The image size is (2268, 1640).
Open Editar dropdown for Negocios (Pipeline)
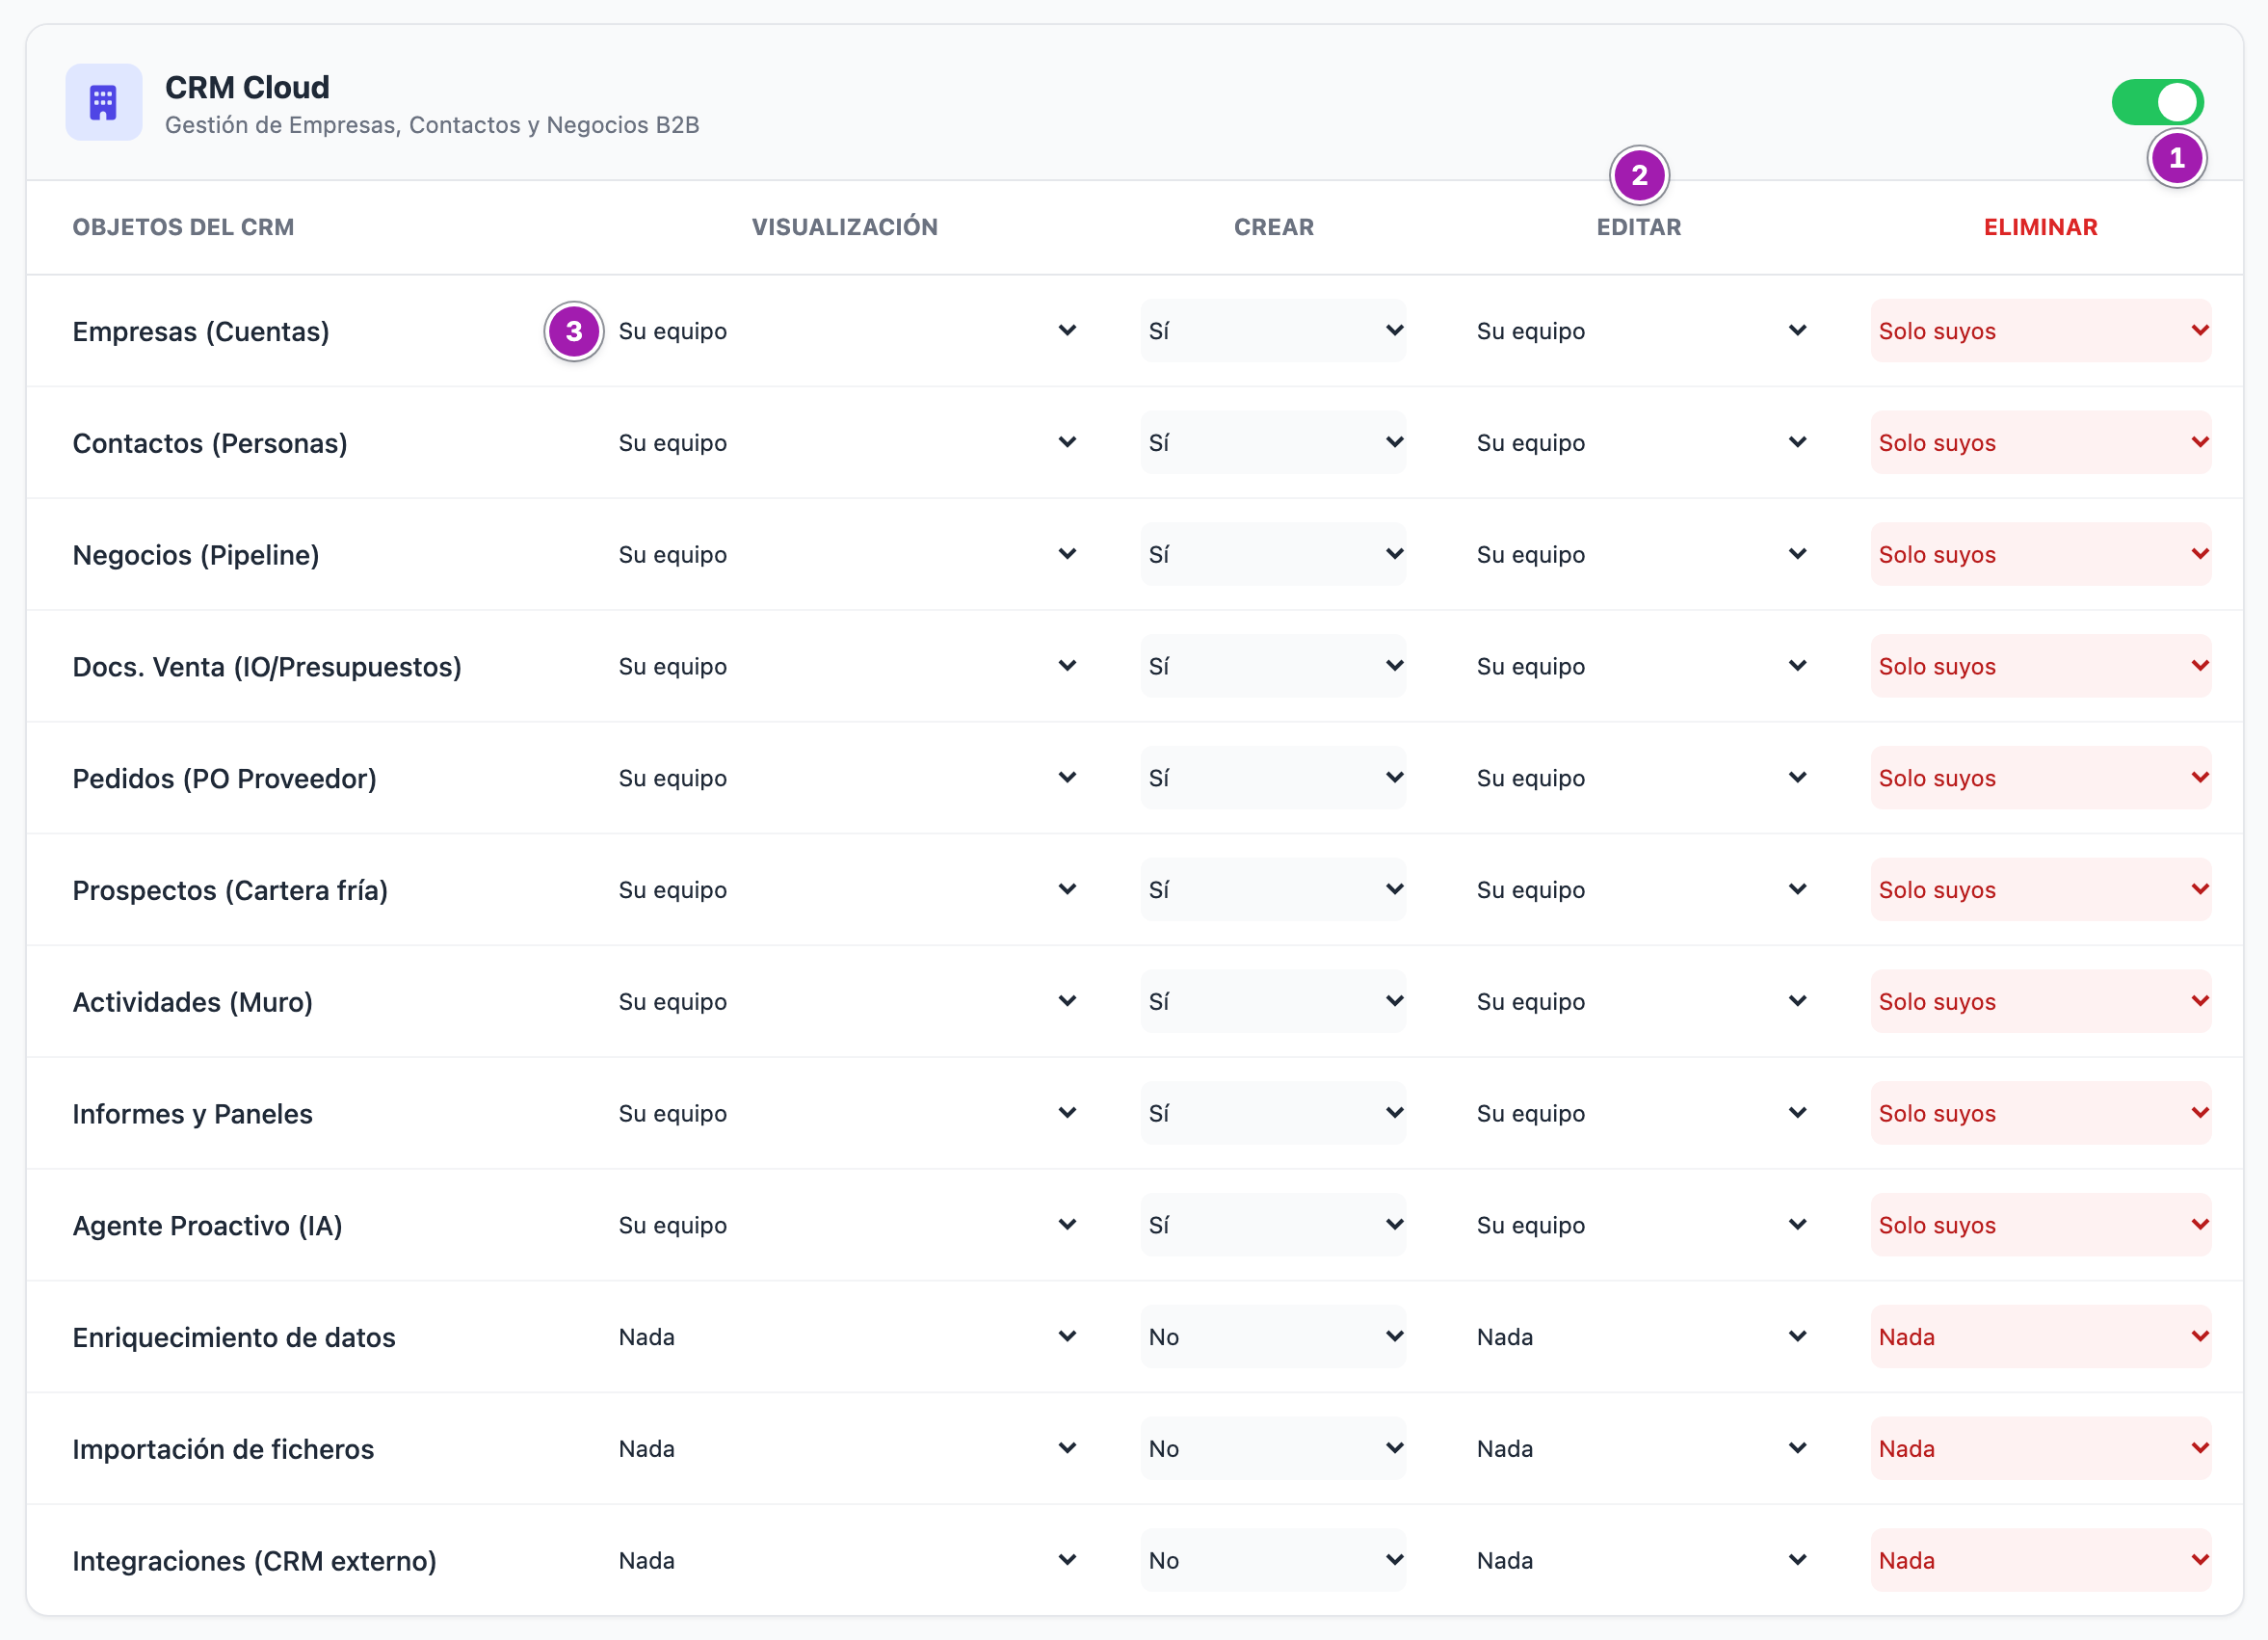(1640, 555)
